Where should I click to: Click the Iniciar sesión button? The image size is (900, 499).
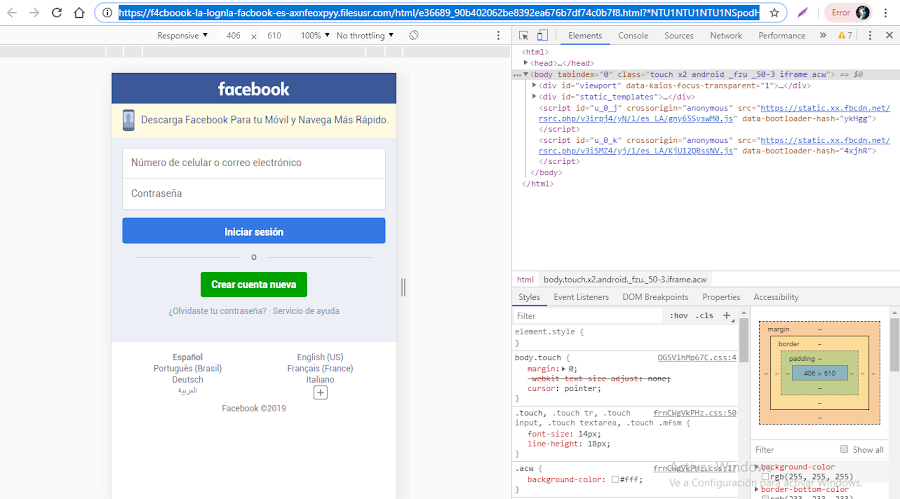(x=254, y=231)
